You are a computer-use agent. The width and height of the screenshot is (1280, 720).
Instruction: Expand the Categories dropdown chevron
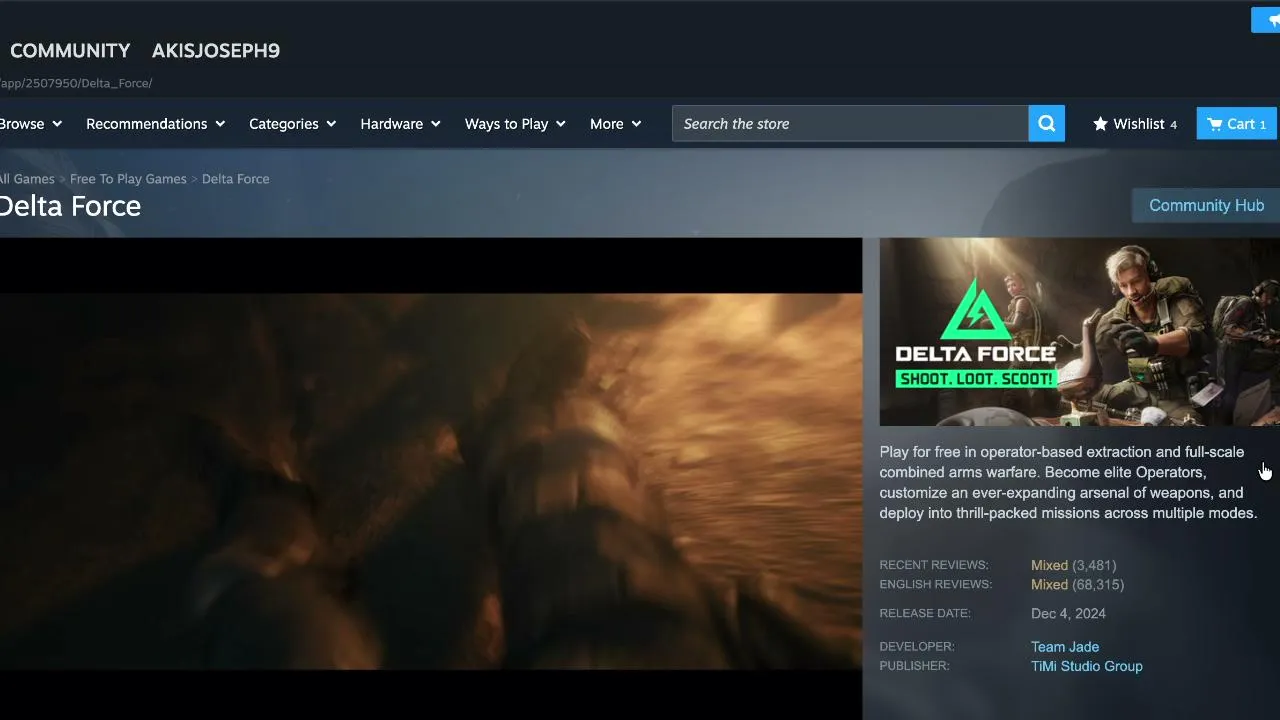coord(331,124)
